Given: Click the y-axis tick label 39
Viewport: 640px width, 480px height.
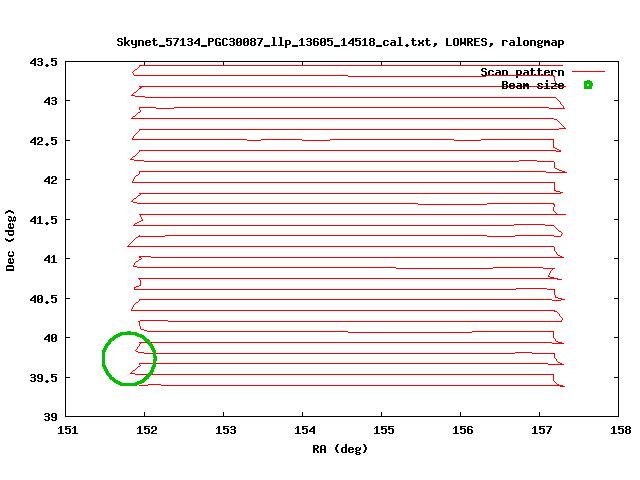Looking at the screenshot, I should (51, 417).
